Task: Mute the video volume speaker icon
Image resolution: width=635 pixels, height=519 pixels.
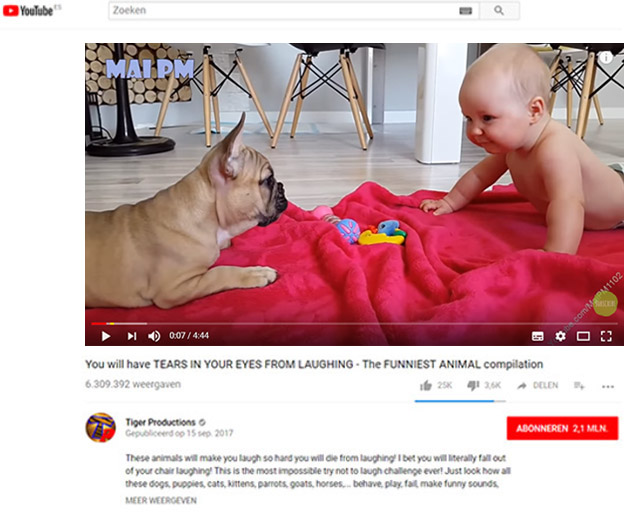Action: point(154,336)
